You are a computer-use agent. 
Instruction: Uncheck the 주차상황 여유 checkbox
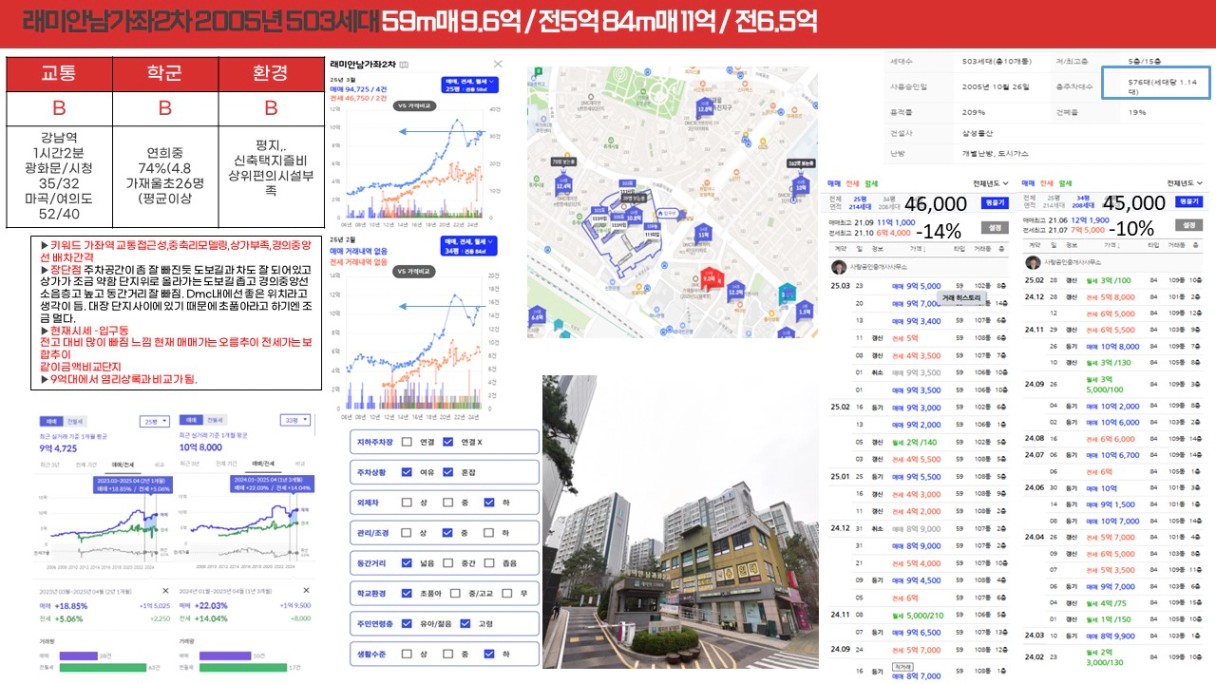point(406,473)
